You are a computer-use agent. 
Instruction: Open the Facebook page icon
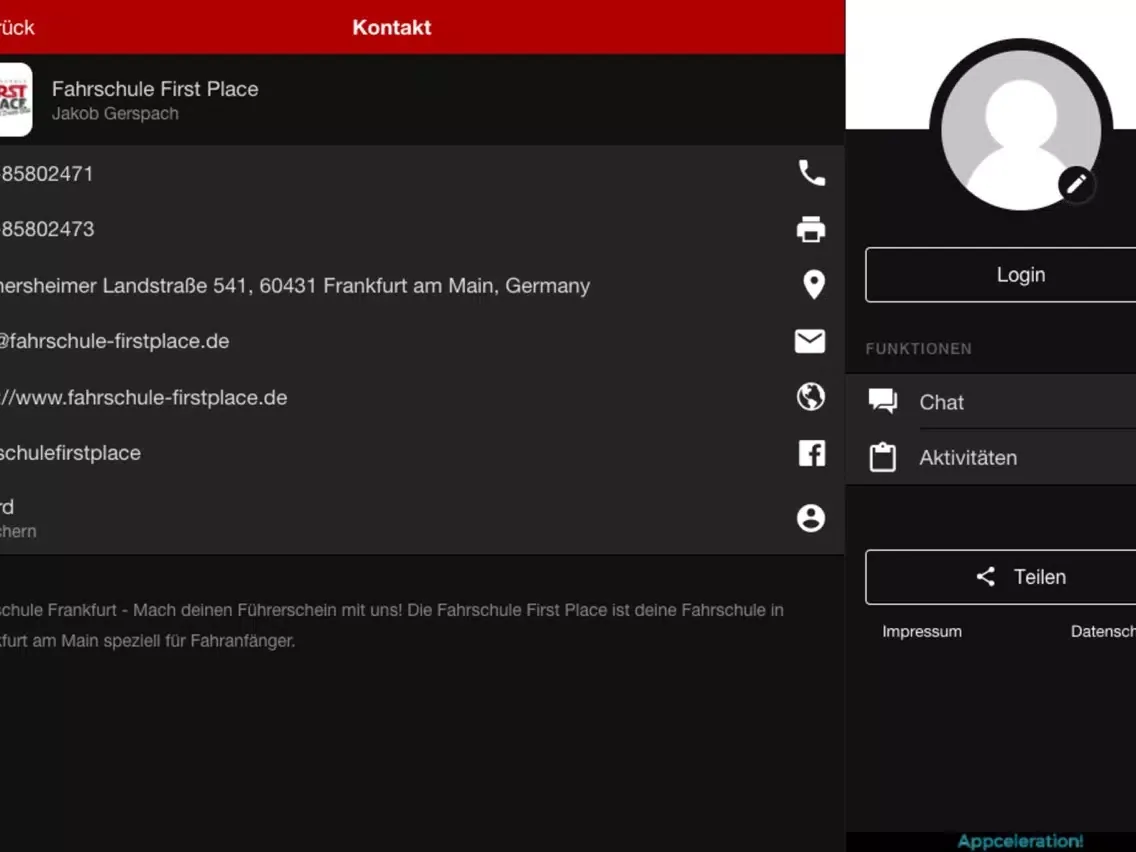click(811, 454)
